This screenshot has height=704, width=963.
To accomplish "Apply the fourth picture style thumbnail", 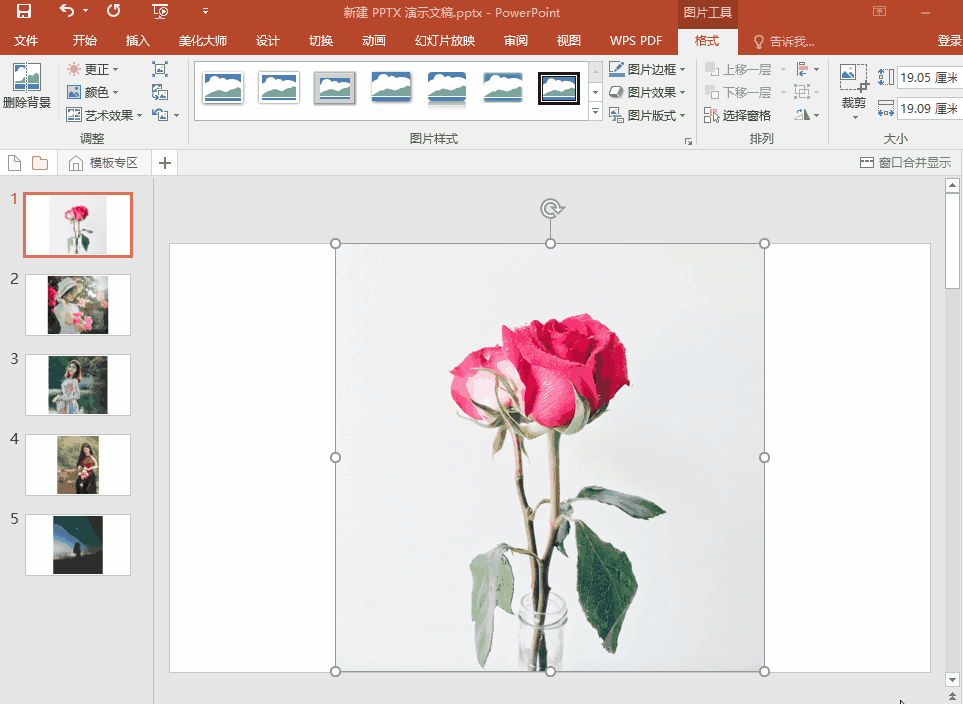I will [x=391, y=87].
